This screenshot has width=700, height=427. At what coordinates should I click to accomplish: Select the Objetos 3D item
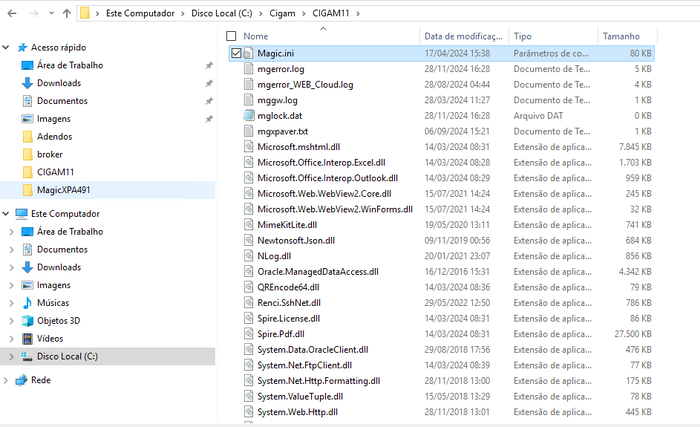[58, 321]
